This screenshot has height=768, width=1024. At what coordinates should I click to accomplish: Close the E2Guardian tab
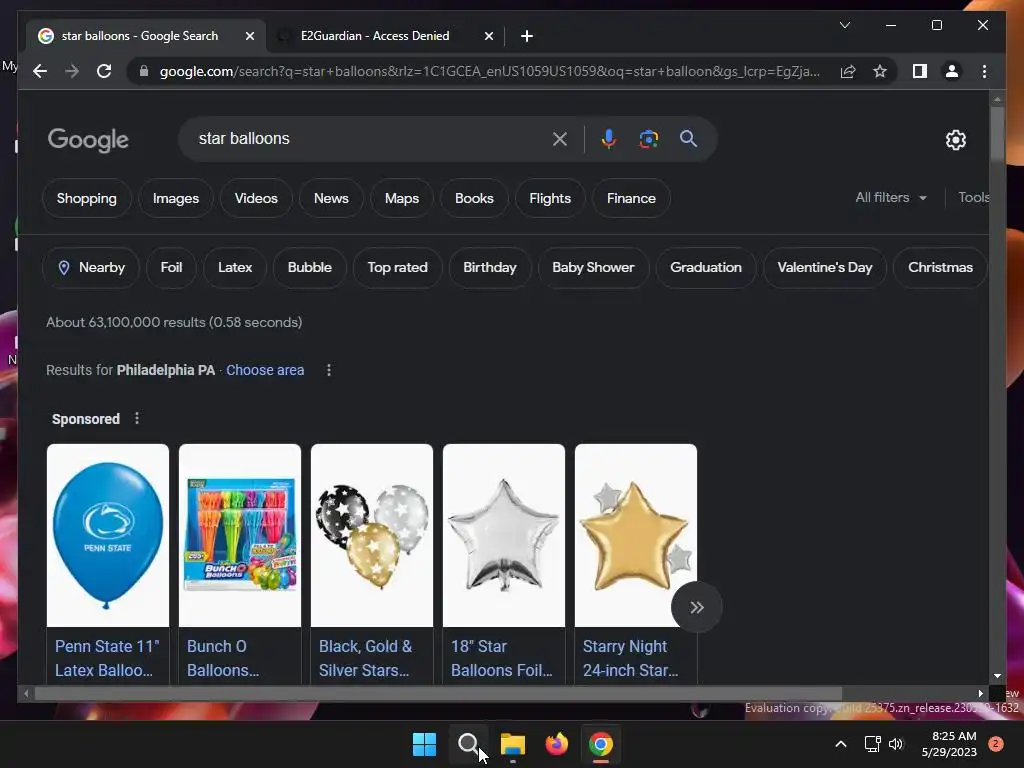coord(488,36)
